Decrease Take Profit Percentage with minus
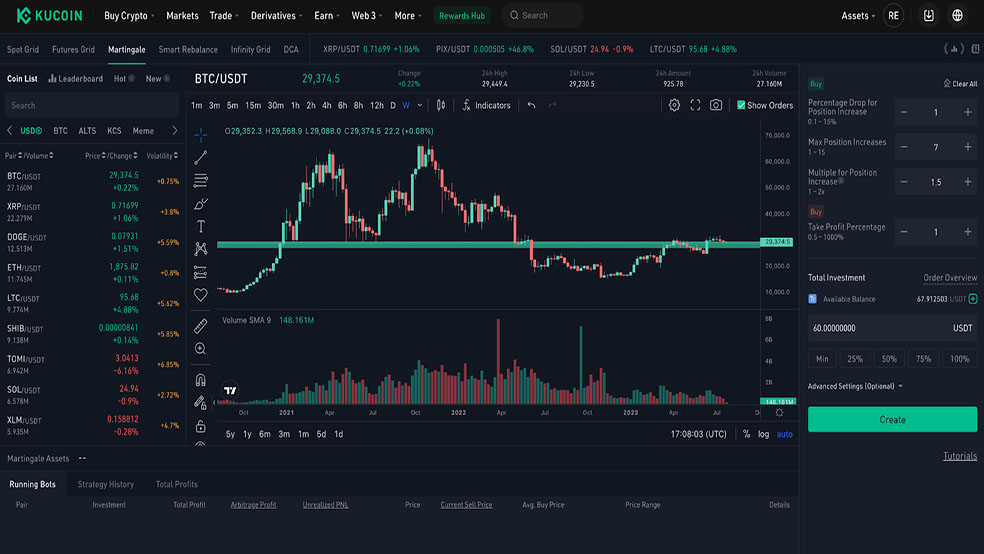Image resolution: width=984 pixels, height=554 pixels. click(904, 232)
